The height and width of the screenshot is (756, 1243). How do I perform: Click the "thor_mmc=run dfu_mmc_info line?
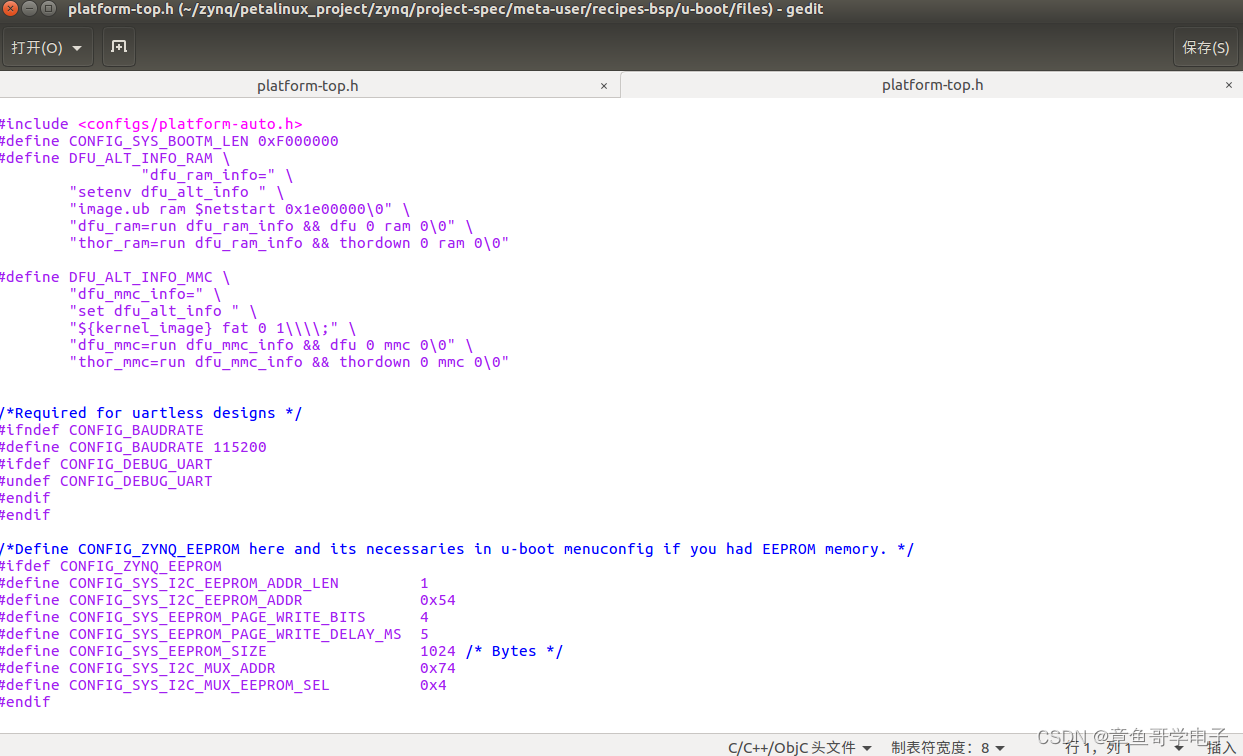tap(289, 362)
